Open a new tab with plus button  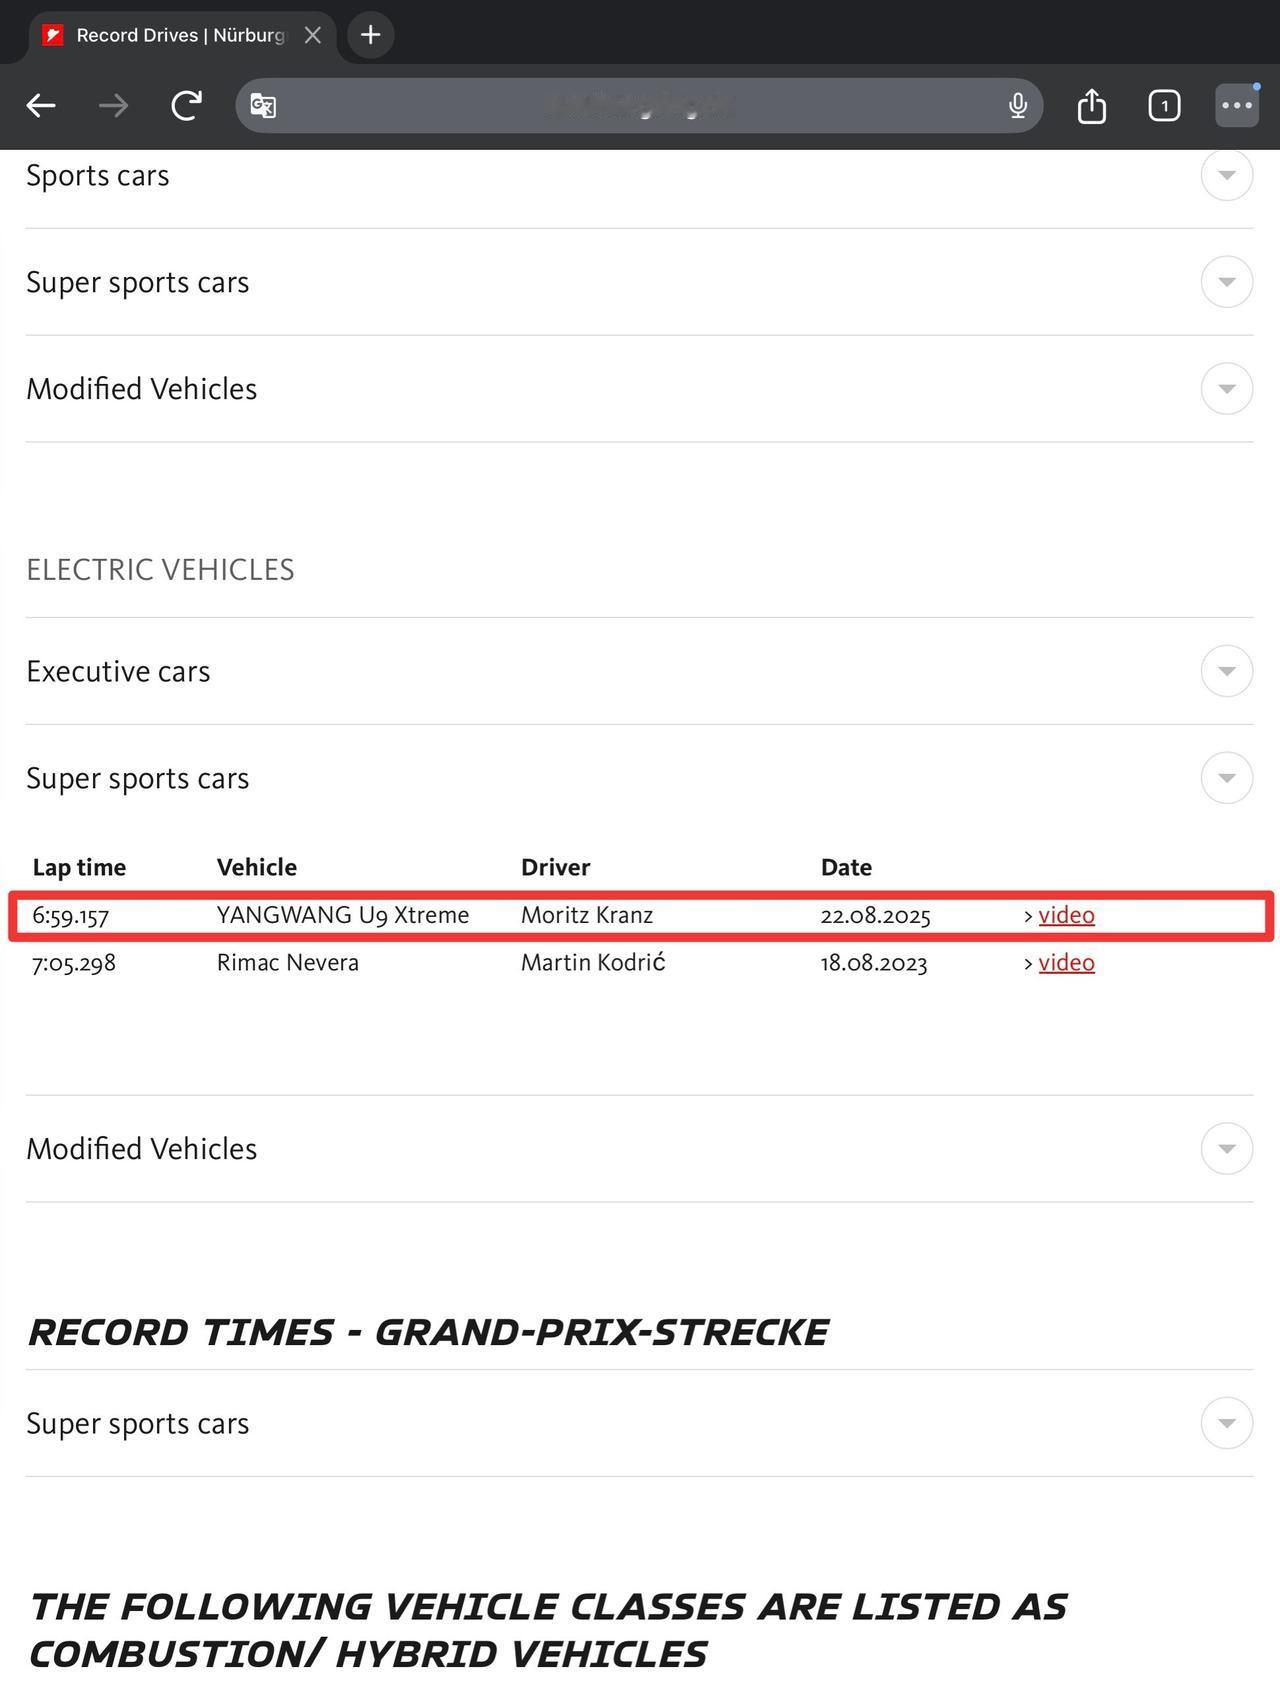[370, 35]
